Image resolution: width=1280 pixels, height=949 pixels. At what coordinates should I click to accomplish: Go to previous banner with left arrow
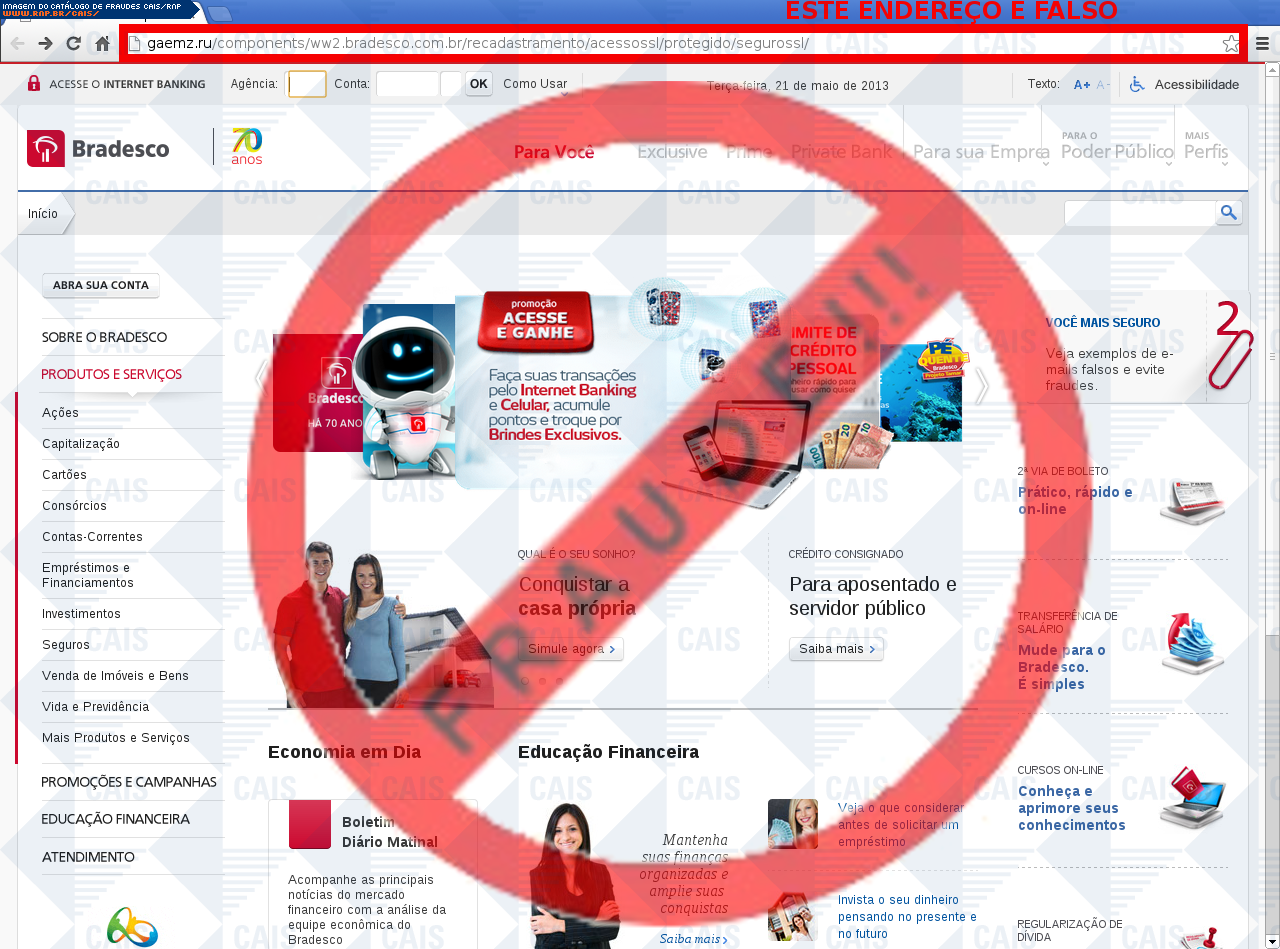point(261,378)
